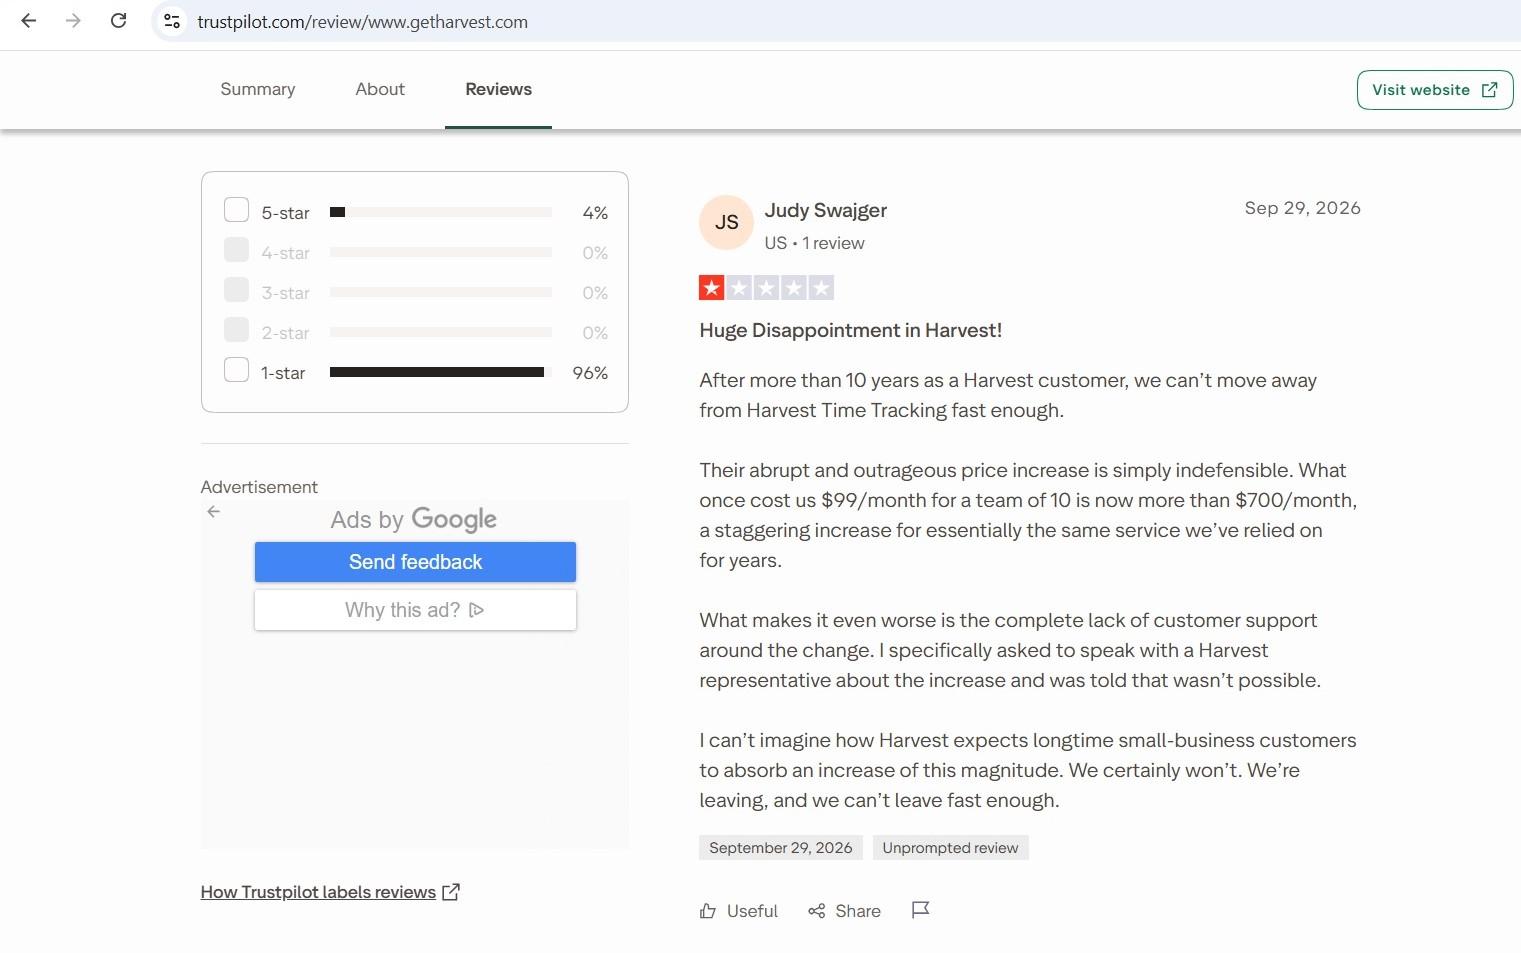Check the 4-star filter checkbox
Image resolution: width=1521 pixels, height=953 pixels.
tap(236, 250)
